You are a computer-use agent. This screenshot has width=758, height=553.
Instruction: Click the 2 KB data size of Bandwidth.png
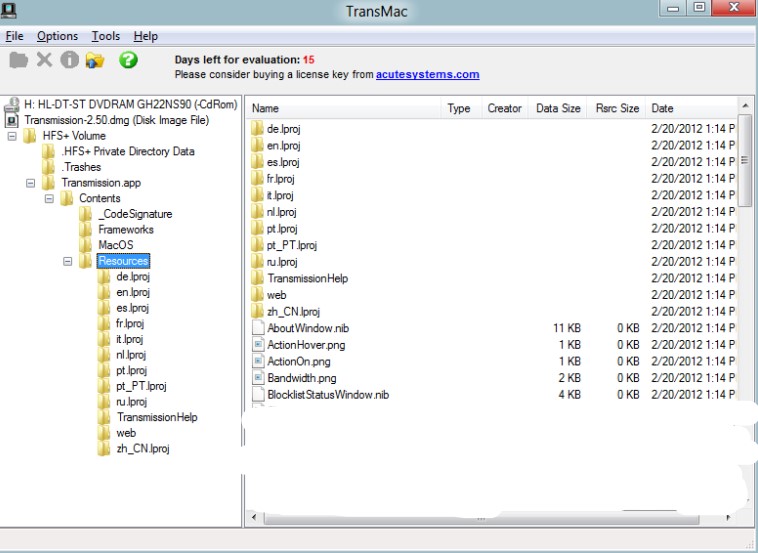(x=569, y=378)
